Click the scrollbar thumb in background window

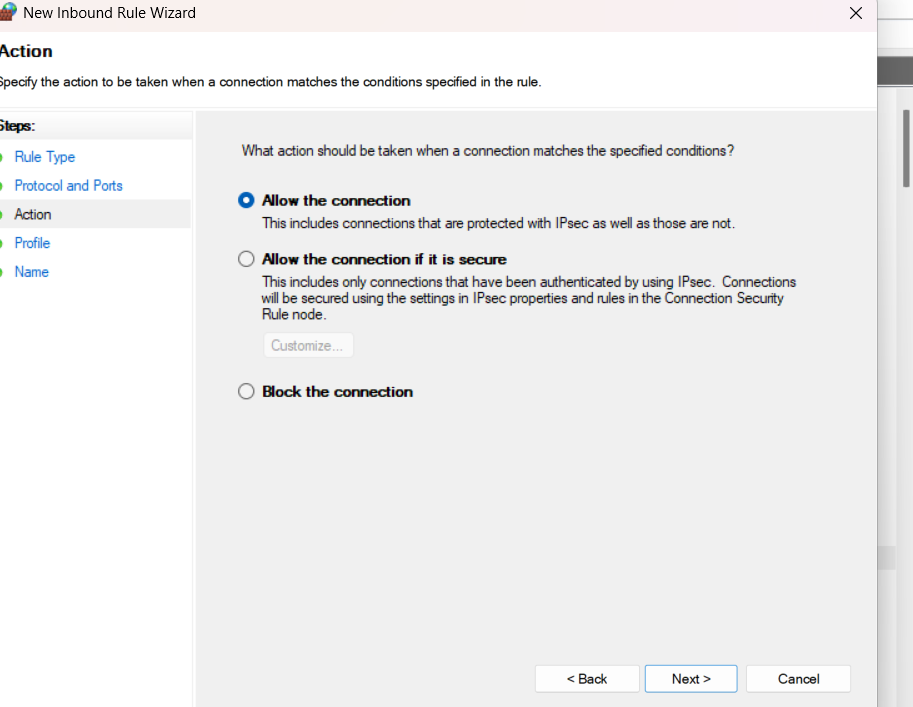point(906,149)
